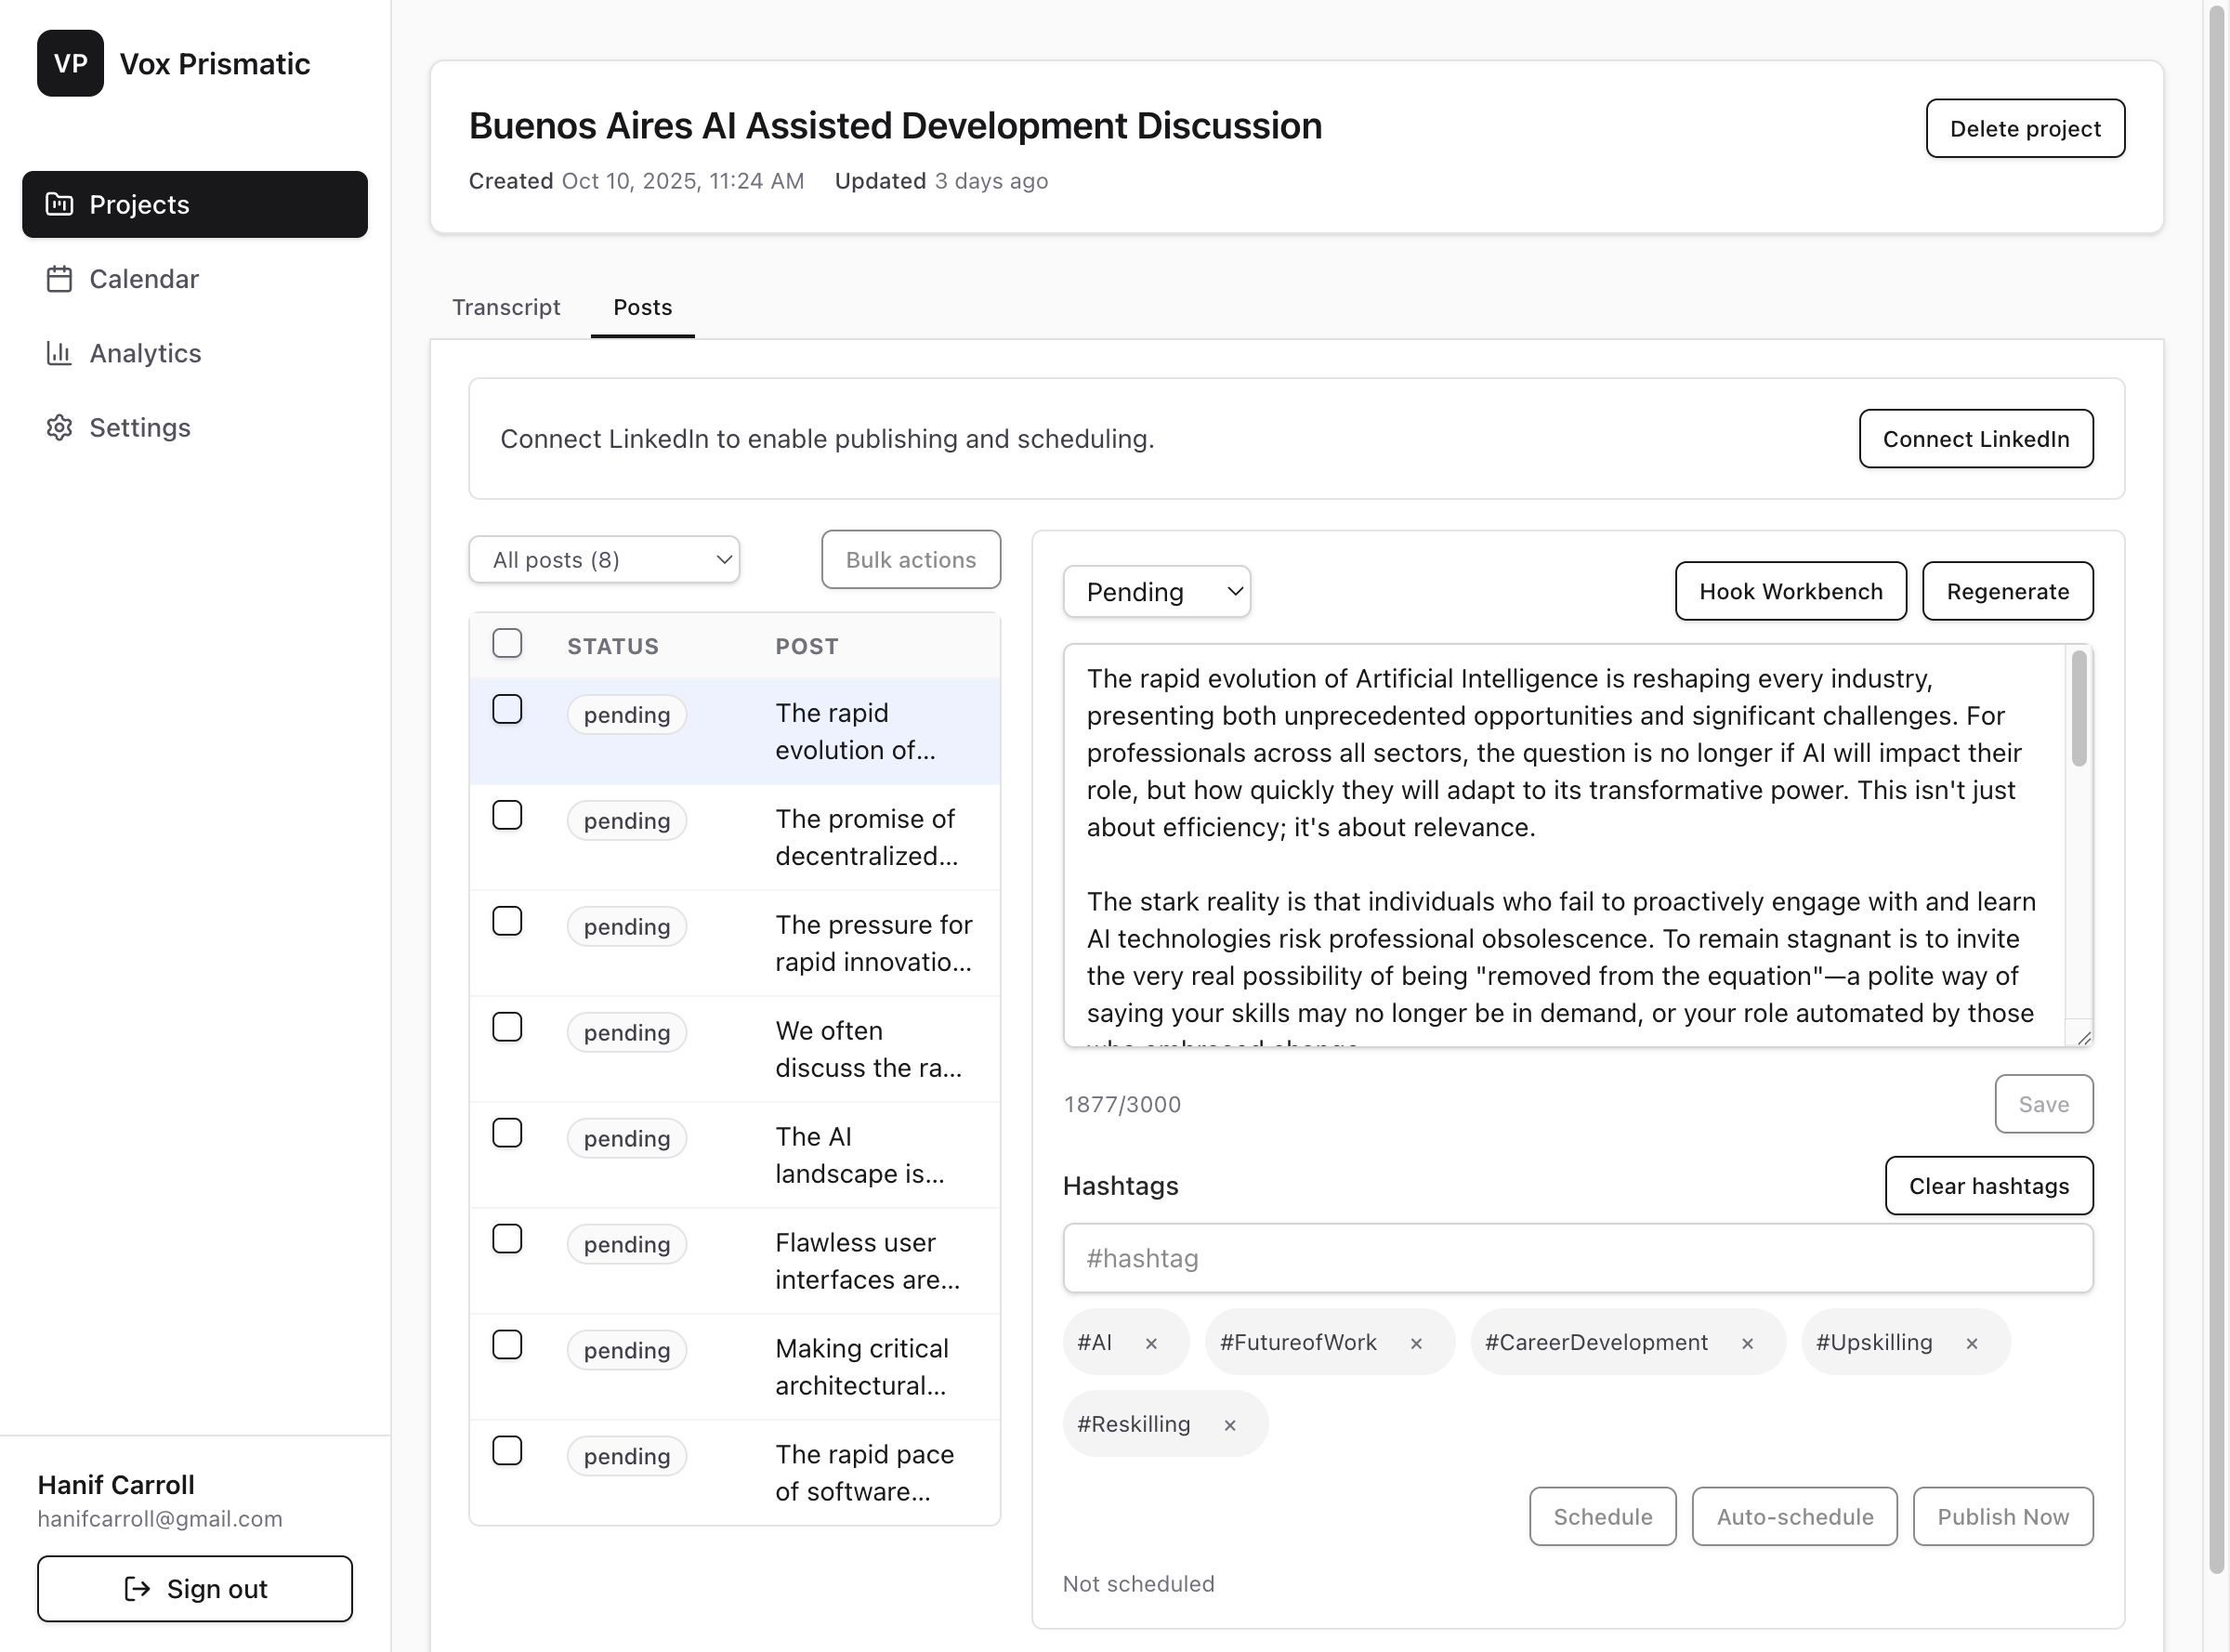2230x1652 pixels.
Task: Focus the #hashtag input field
Action: click(1577, 1258)
